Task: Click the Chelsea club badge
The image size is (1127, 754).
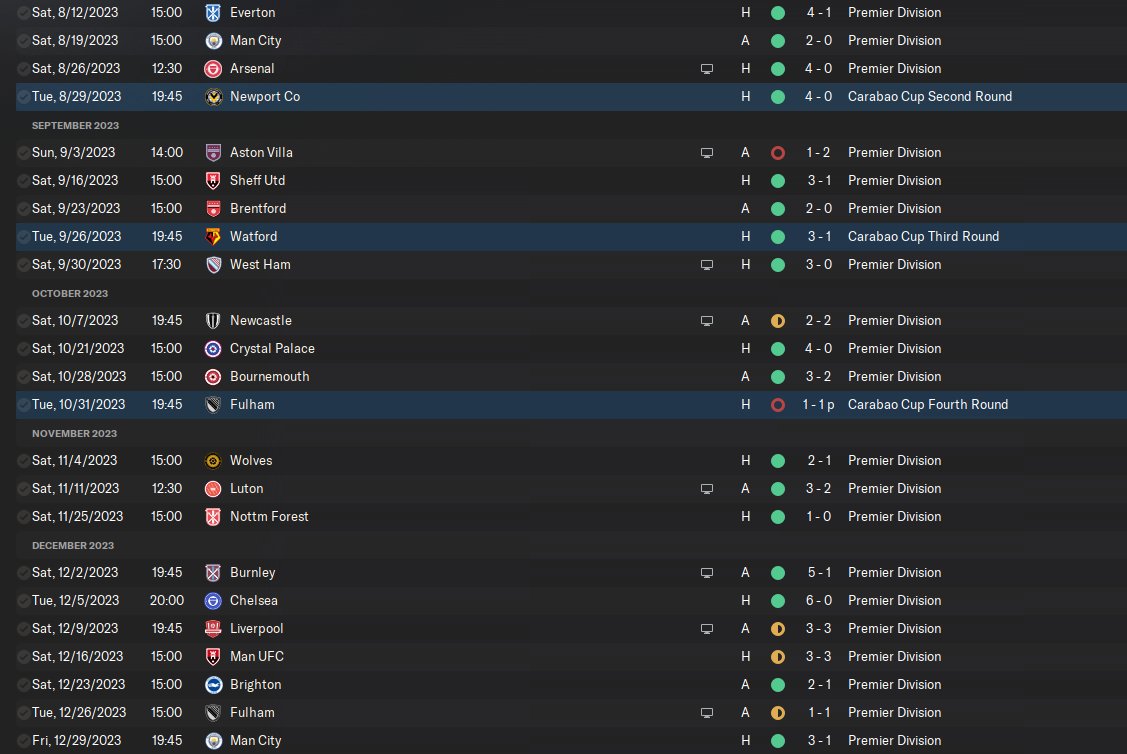Action: (212, 601)
